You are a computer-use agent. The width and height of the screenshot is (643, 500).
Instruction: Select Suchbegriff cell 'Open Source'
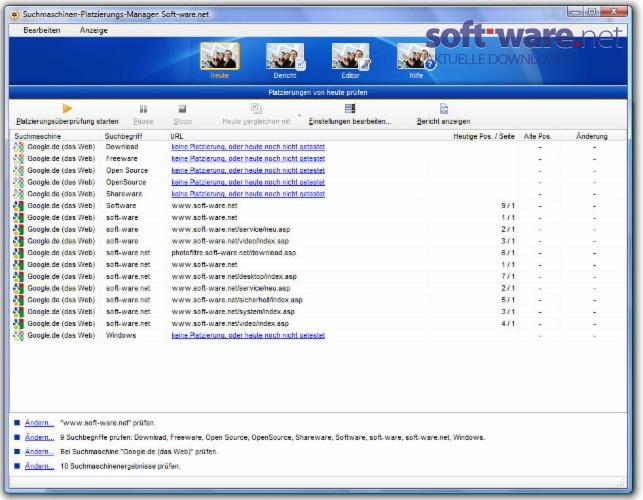(x=127, y=170)
